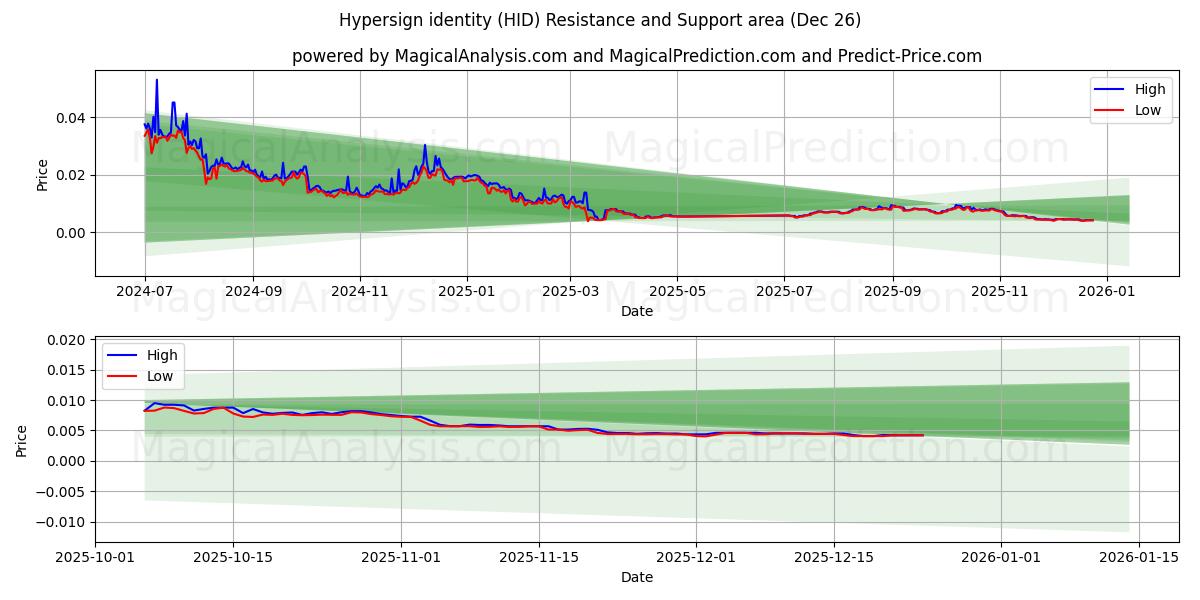
Task: Click the '0.015' y-axis label on bottom chart
Action: pyautogui.click(x=67, y=370)
